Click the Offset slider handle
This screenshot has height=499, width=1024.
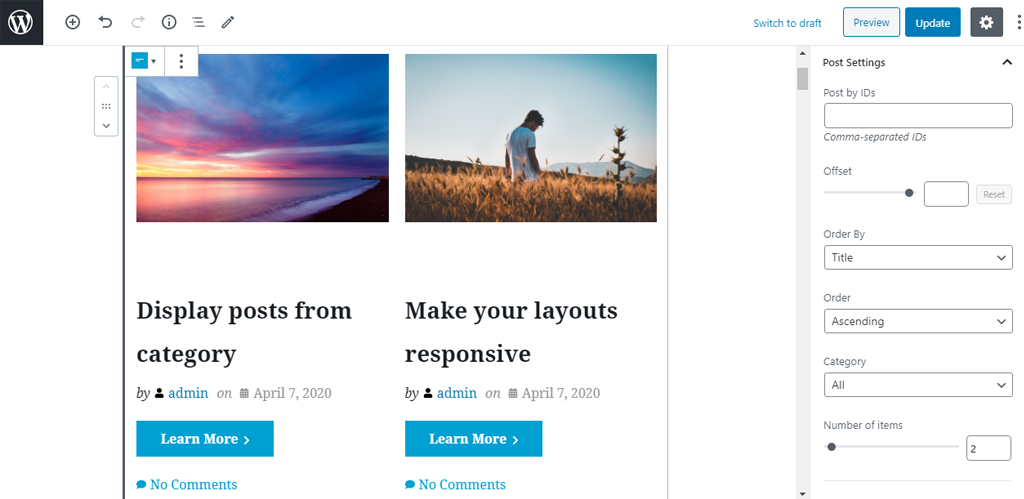tap(909, 193)
